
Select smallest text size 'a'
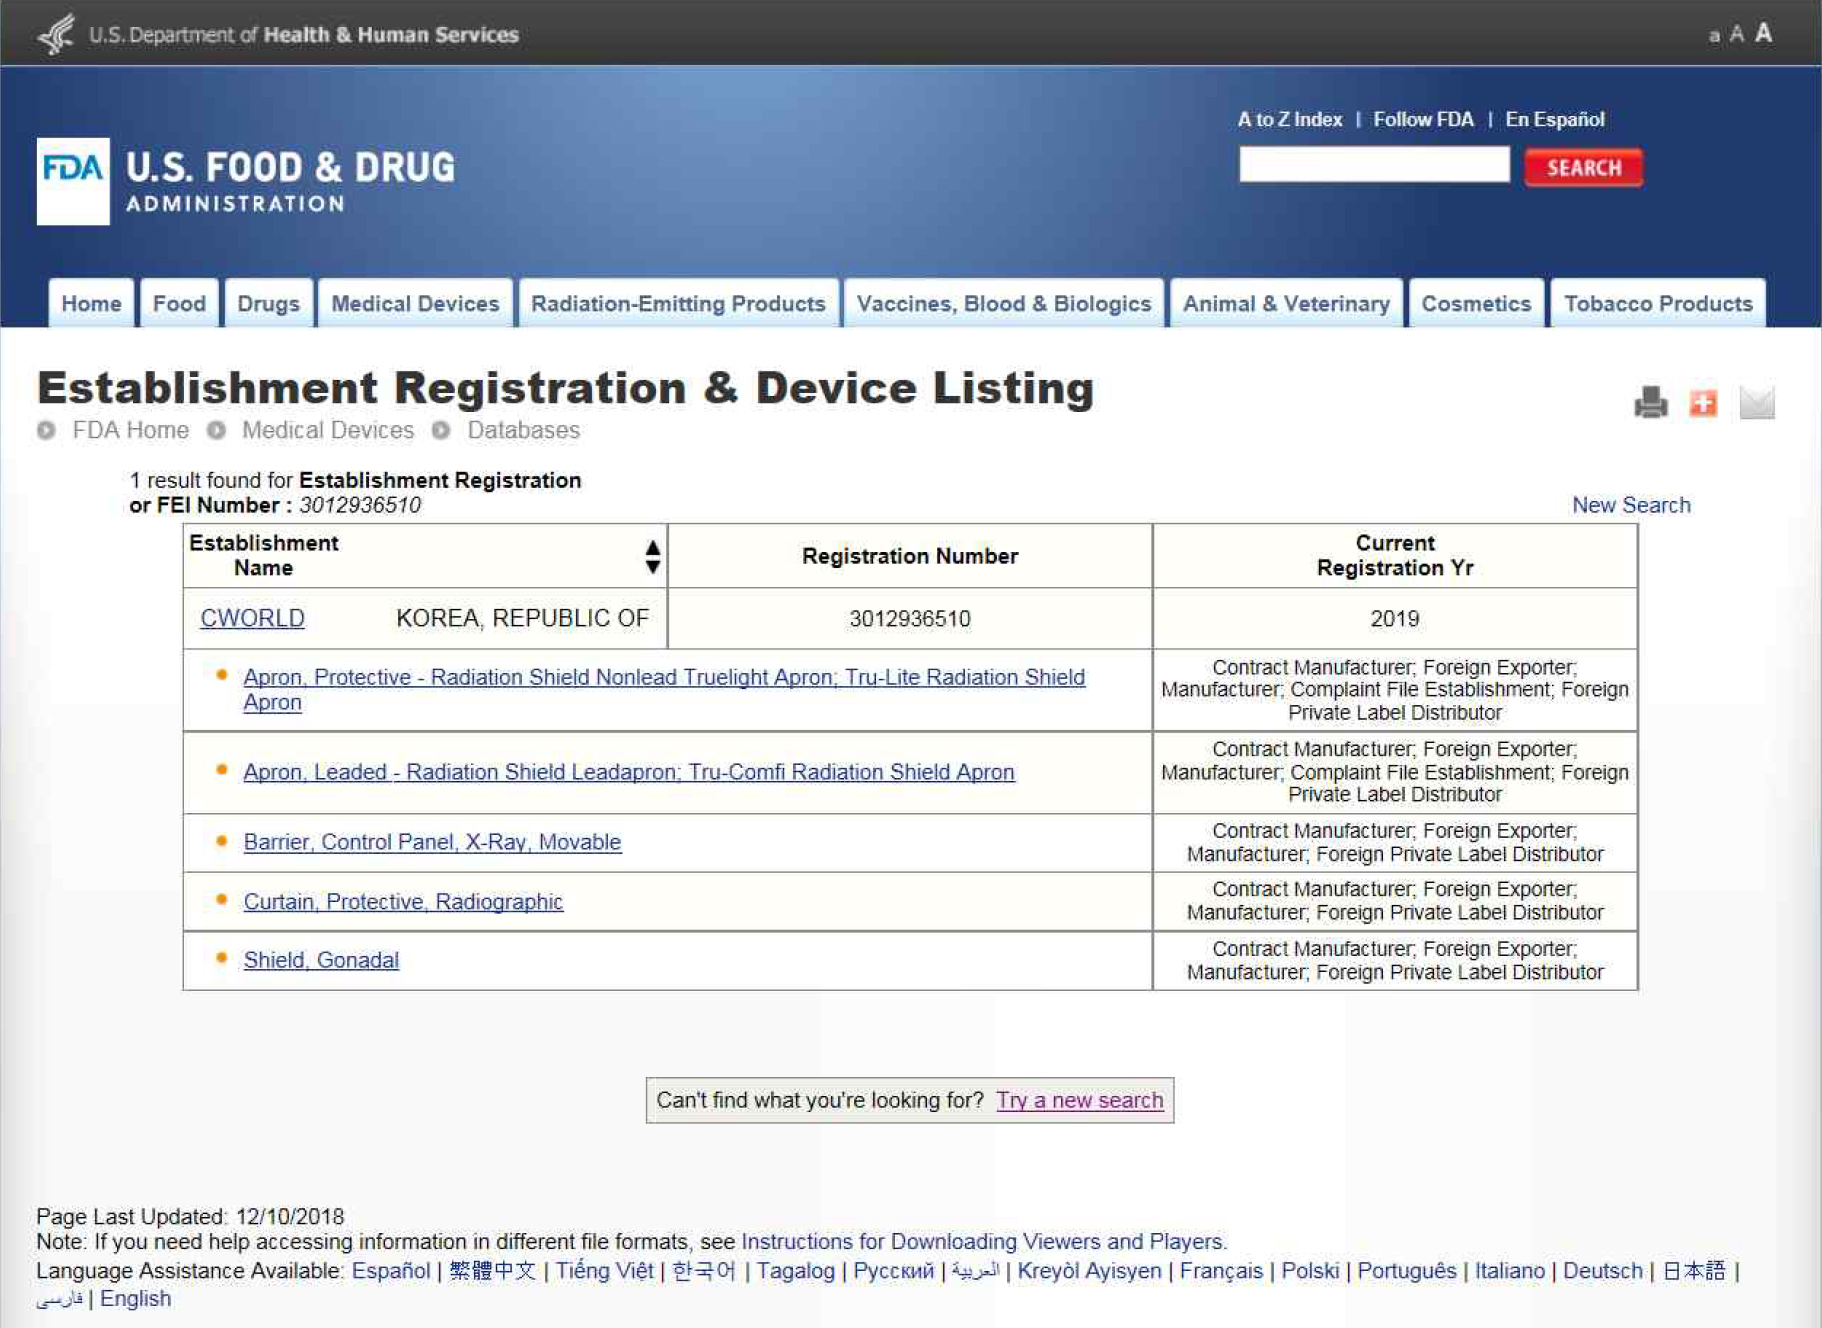[x=1714, y=36]
